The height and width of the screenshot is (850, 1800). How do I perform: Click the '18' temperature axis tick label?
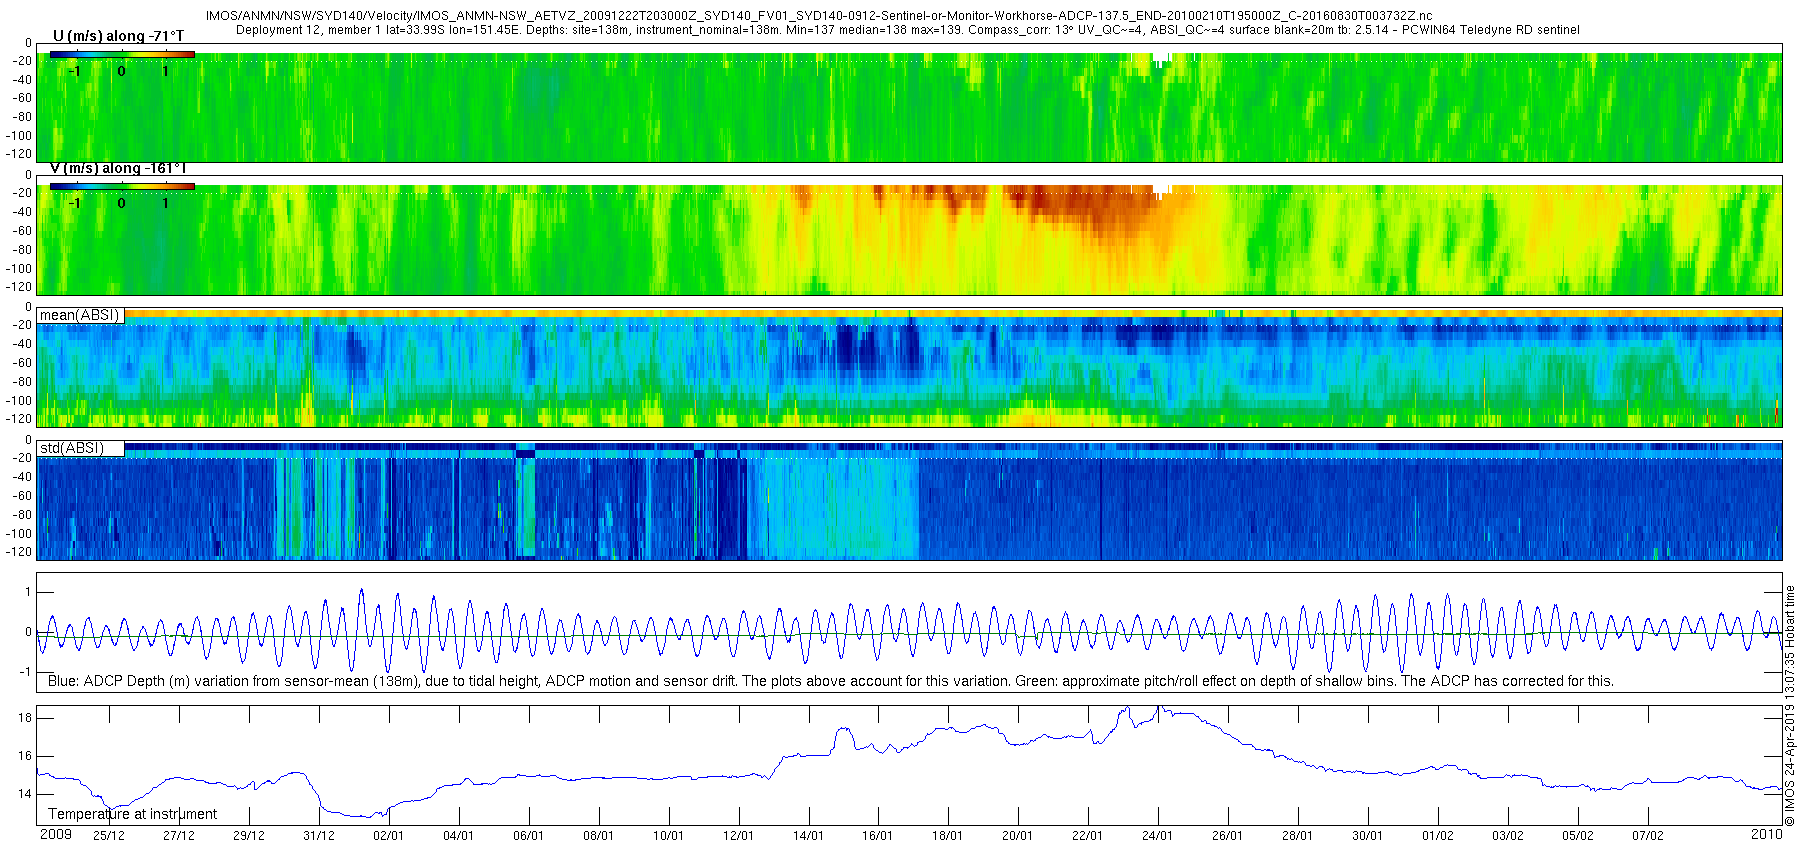coord(25,718)
